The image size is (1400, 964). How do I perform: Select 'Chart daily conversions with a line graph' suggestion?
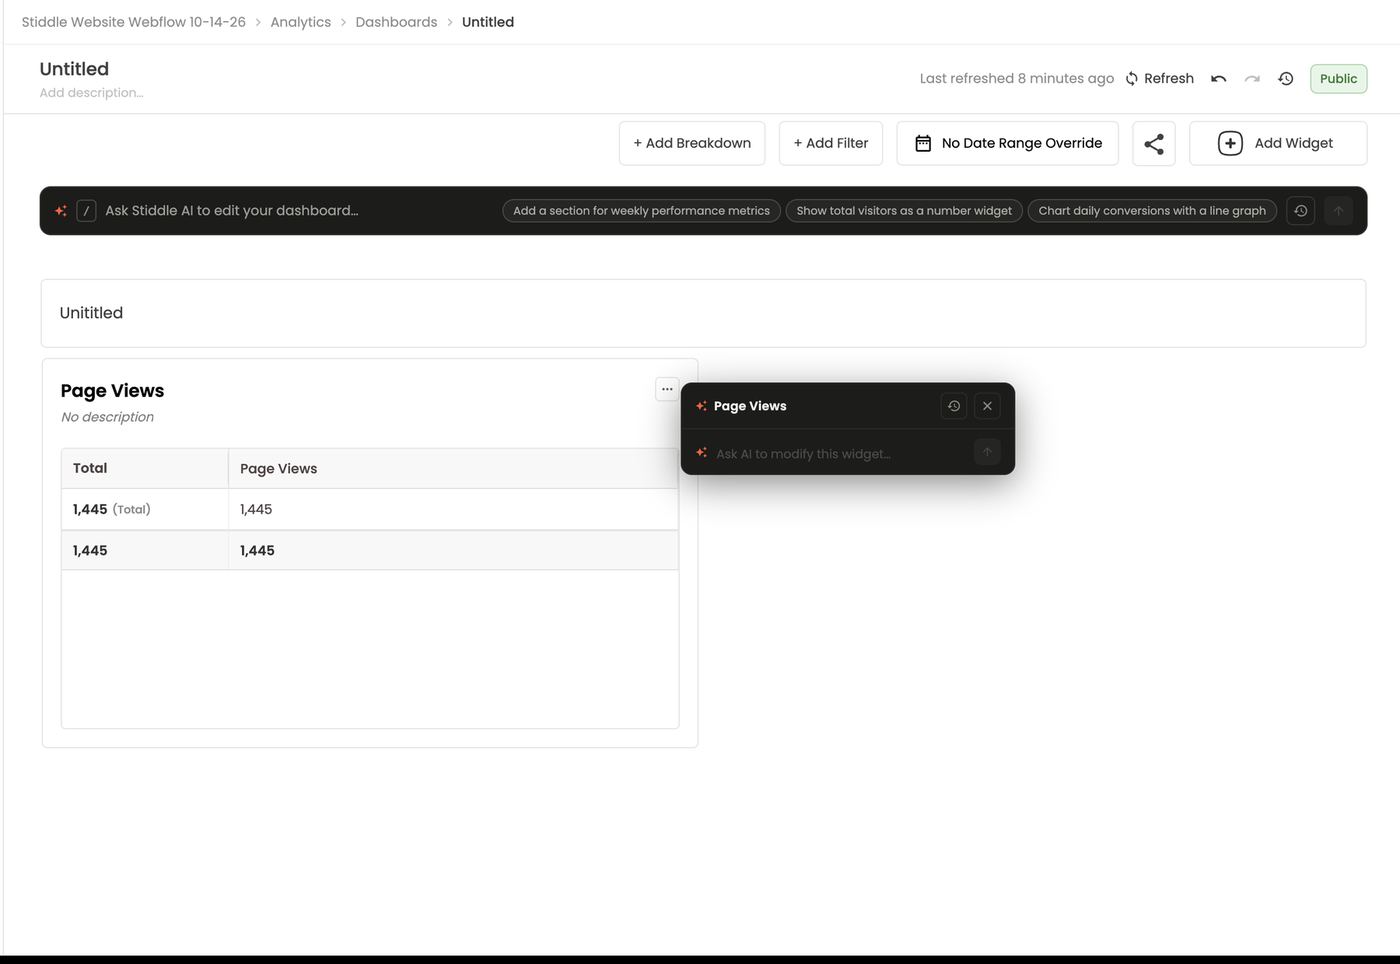click(x=1152, y=211)
